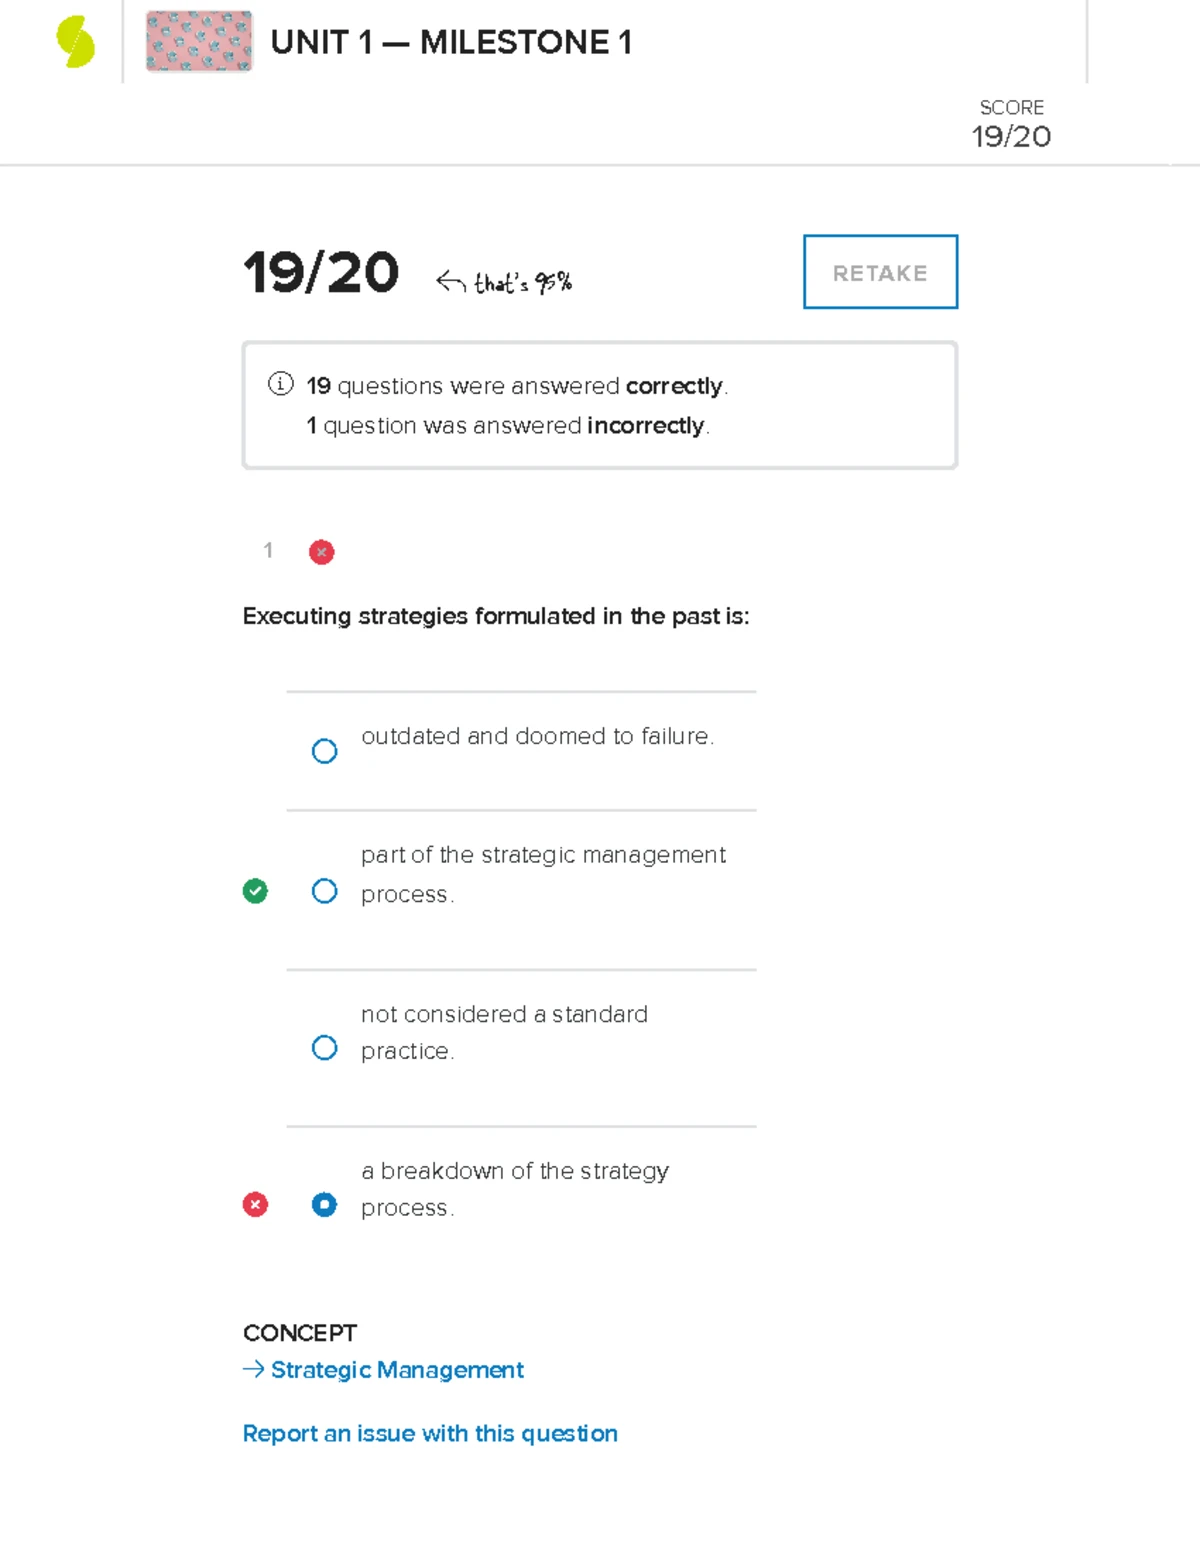Click the large 19/20 score text

(320, 270)
